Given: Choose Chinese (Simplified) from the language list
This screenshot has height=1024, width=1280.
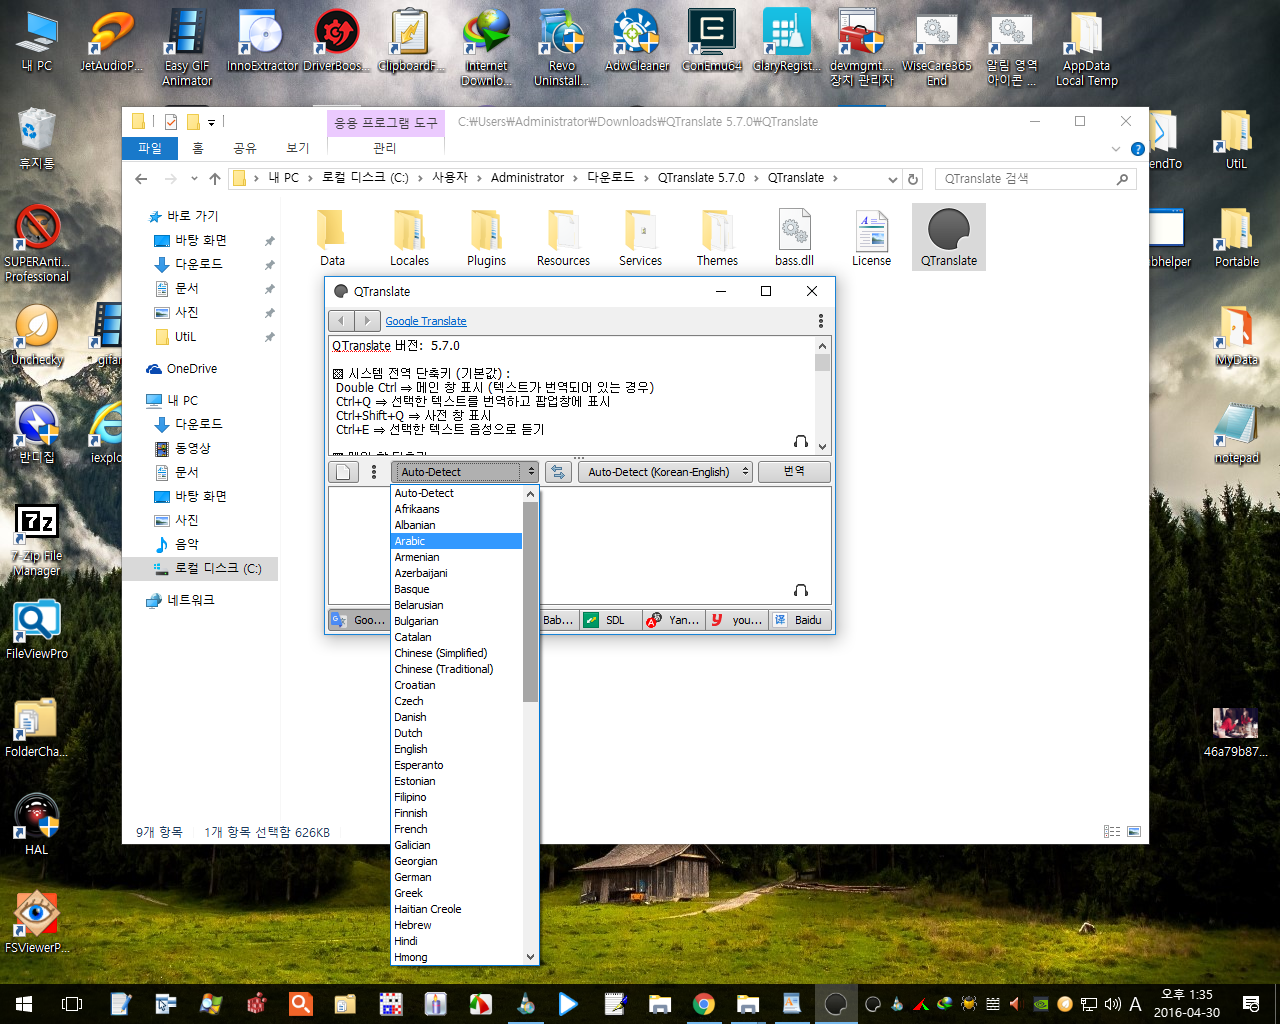Looking at the screenshot, I should 456,653.
